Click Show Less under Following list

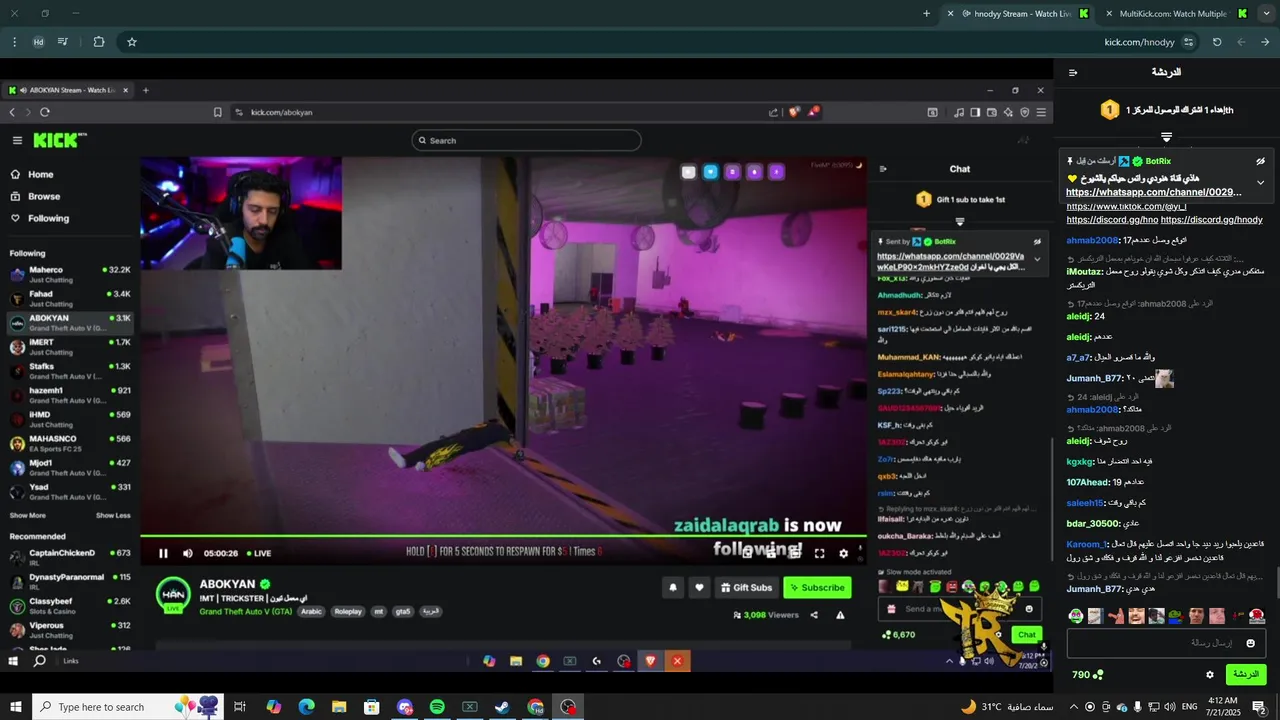pos(113,515)
